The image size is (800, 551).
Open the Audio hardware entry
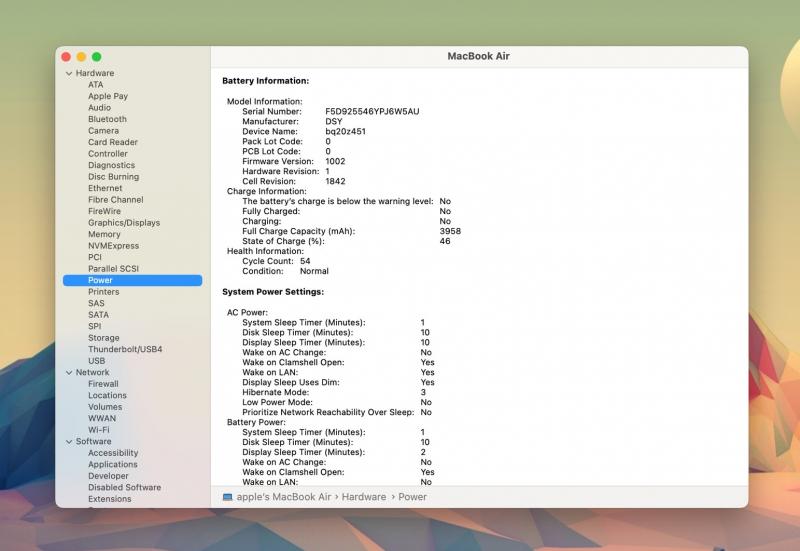99,108
